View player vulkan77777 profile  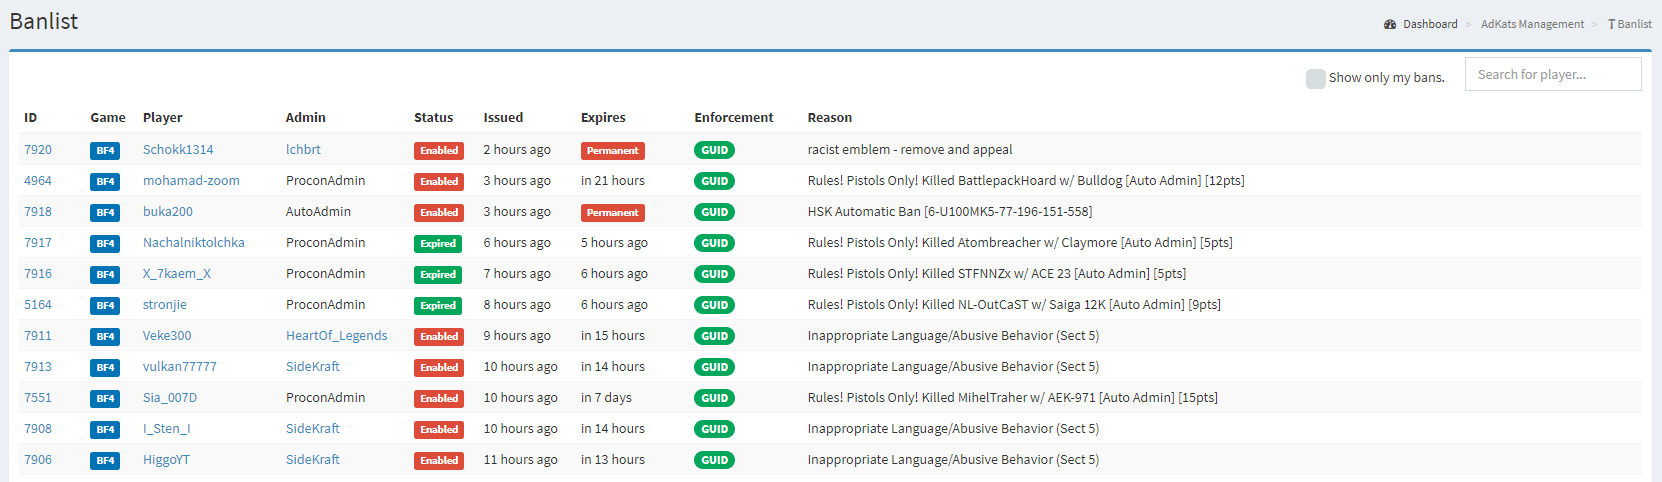coord(180,367)
